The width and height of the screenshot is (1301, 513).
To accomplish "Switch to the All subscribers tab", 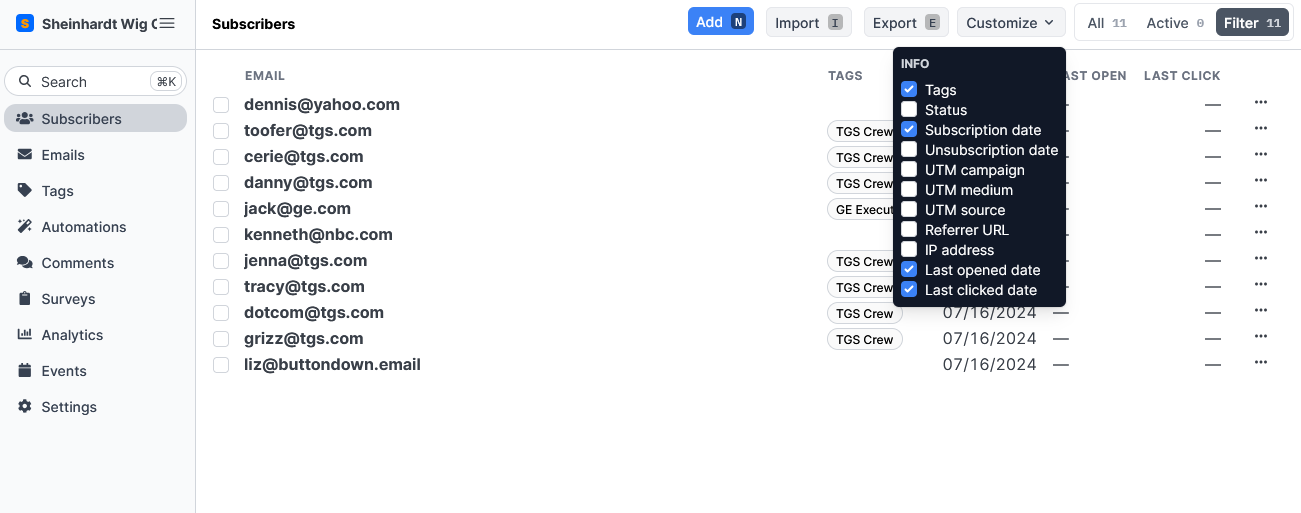I will 1106,23.
